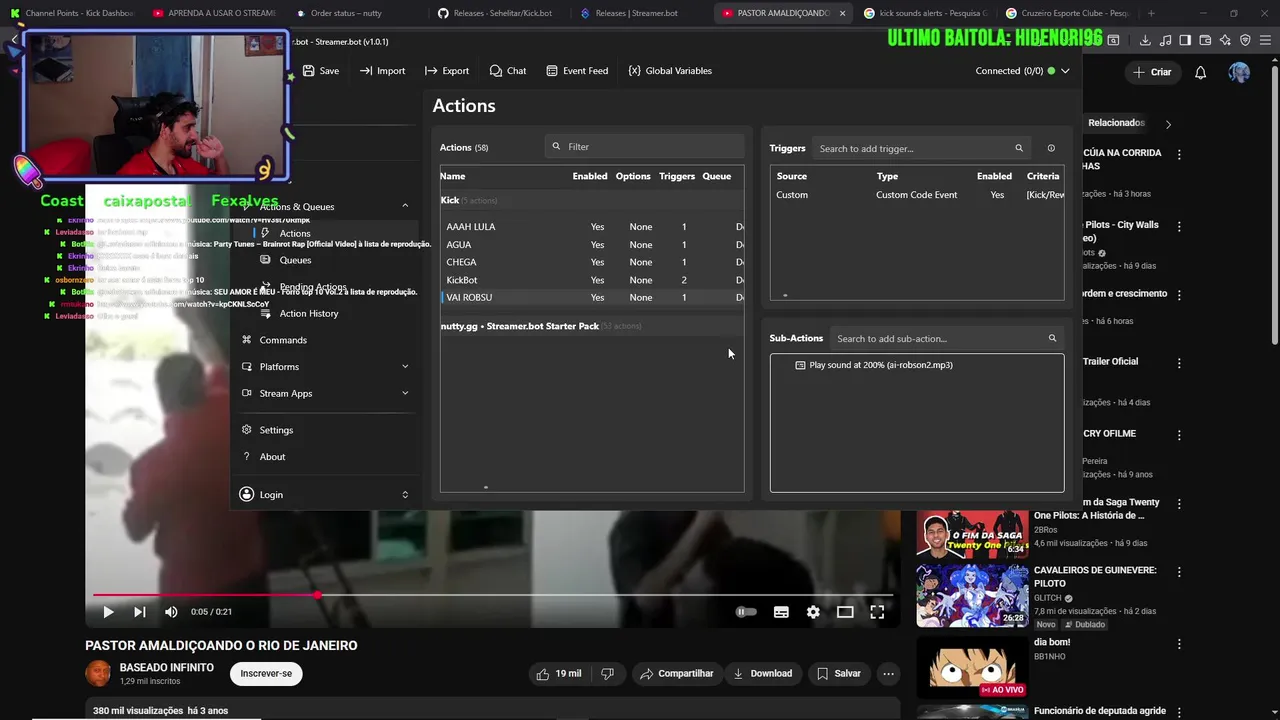Click the magnifier icon in sub-action search

click(1052, 338)
